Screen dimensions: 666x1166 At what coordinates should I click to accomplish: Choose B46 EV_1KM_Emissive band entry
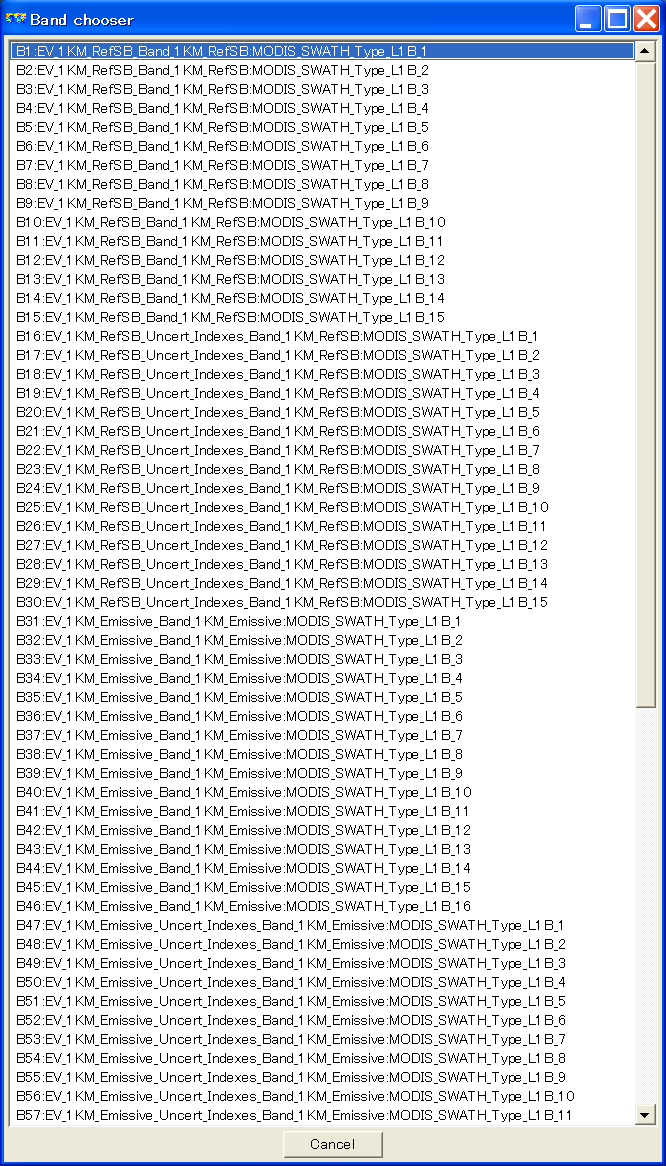coord(323,906)
